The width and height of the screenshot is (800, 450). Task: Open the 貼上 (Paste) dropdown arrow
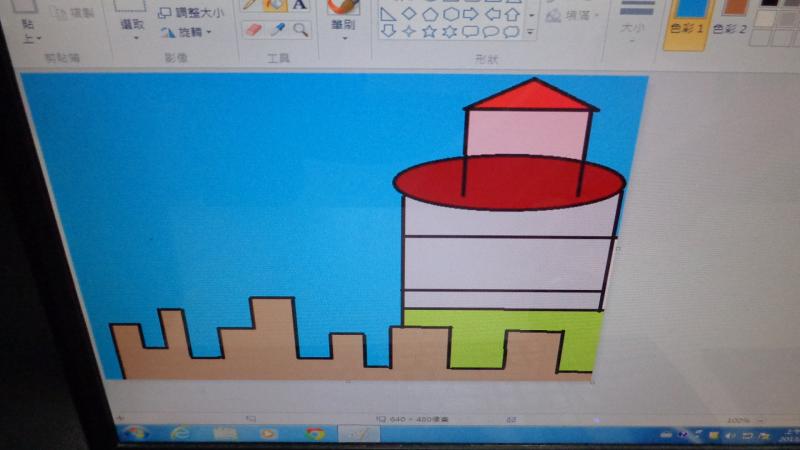click(x=38, y=38)
